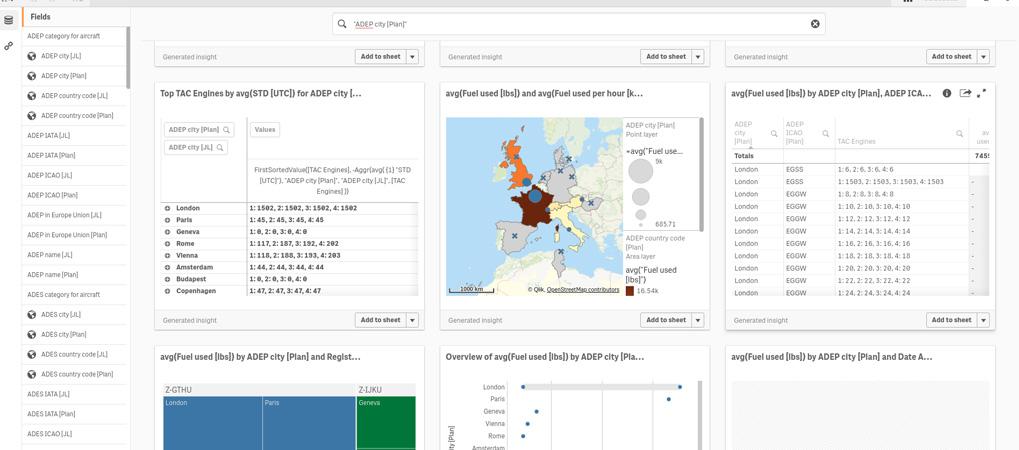The image size is (1019, 450).
Task: Select the London block in the treemap
Action: pyautogui.click(x=212, y=423)
